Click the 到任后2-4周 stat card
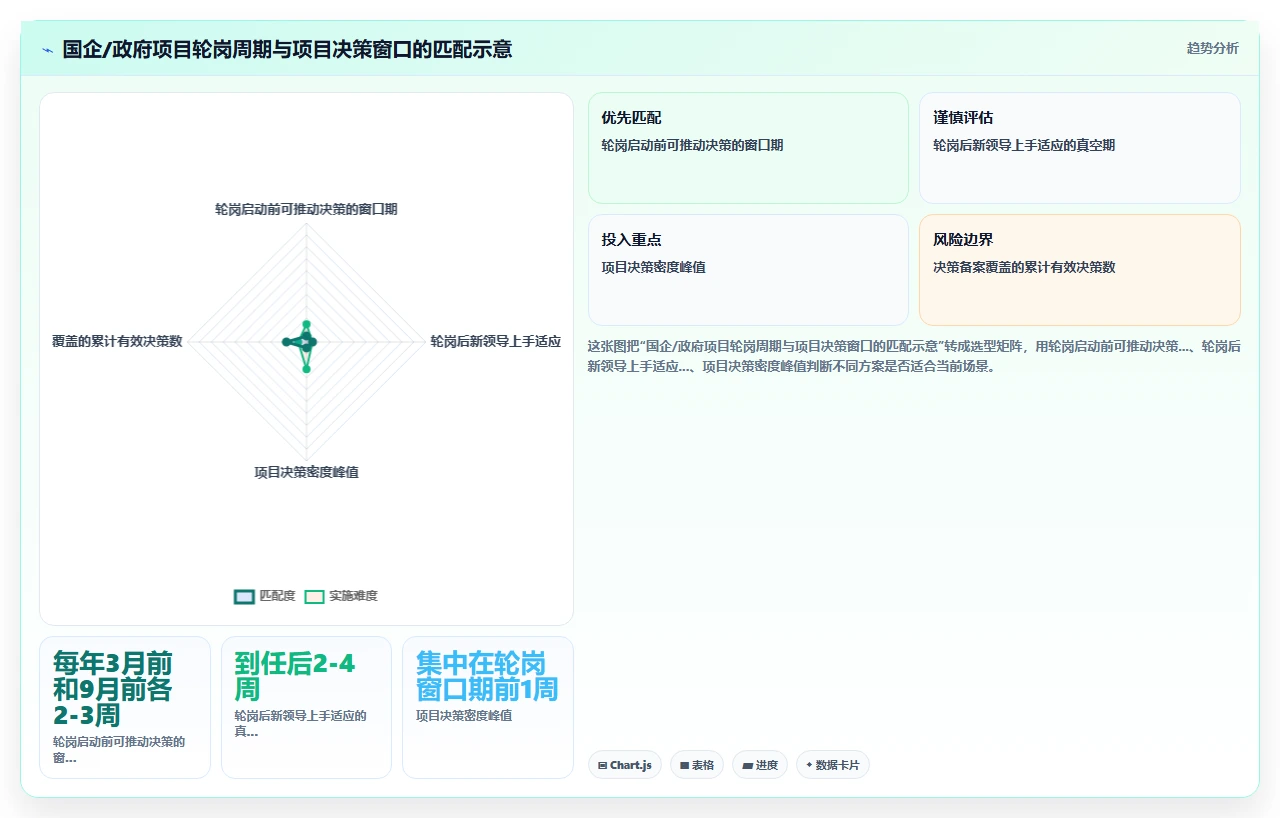Image resolution: width=1280 pixels, height=818 pixels. [306, 707]
